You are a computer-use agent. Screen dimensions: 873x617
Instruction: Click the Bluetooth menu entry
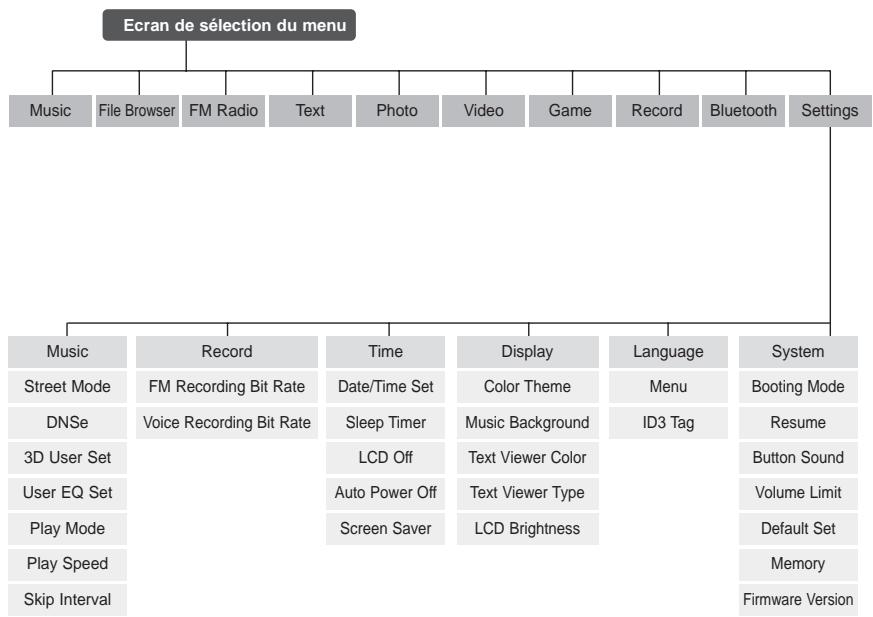[x=743, y=111]
